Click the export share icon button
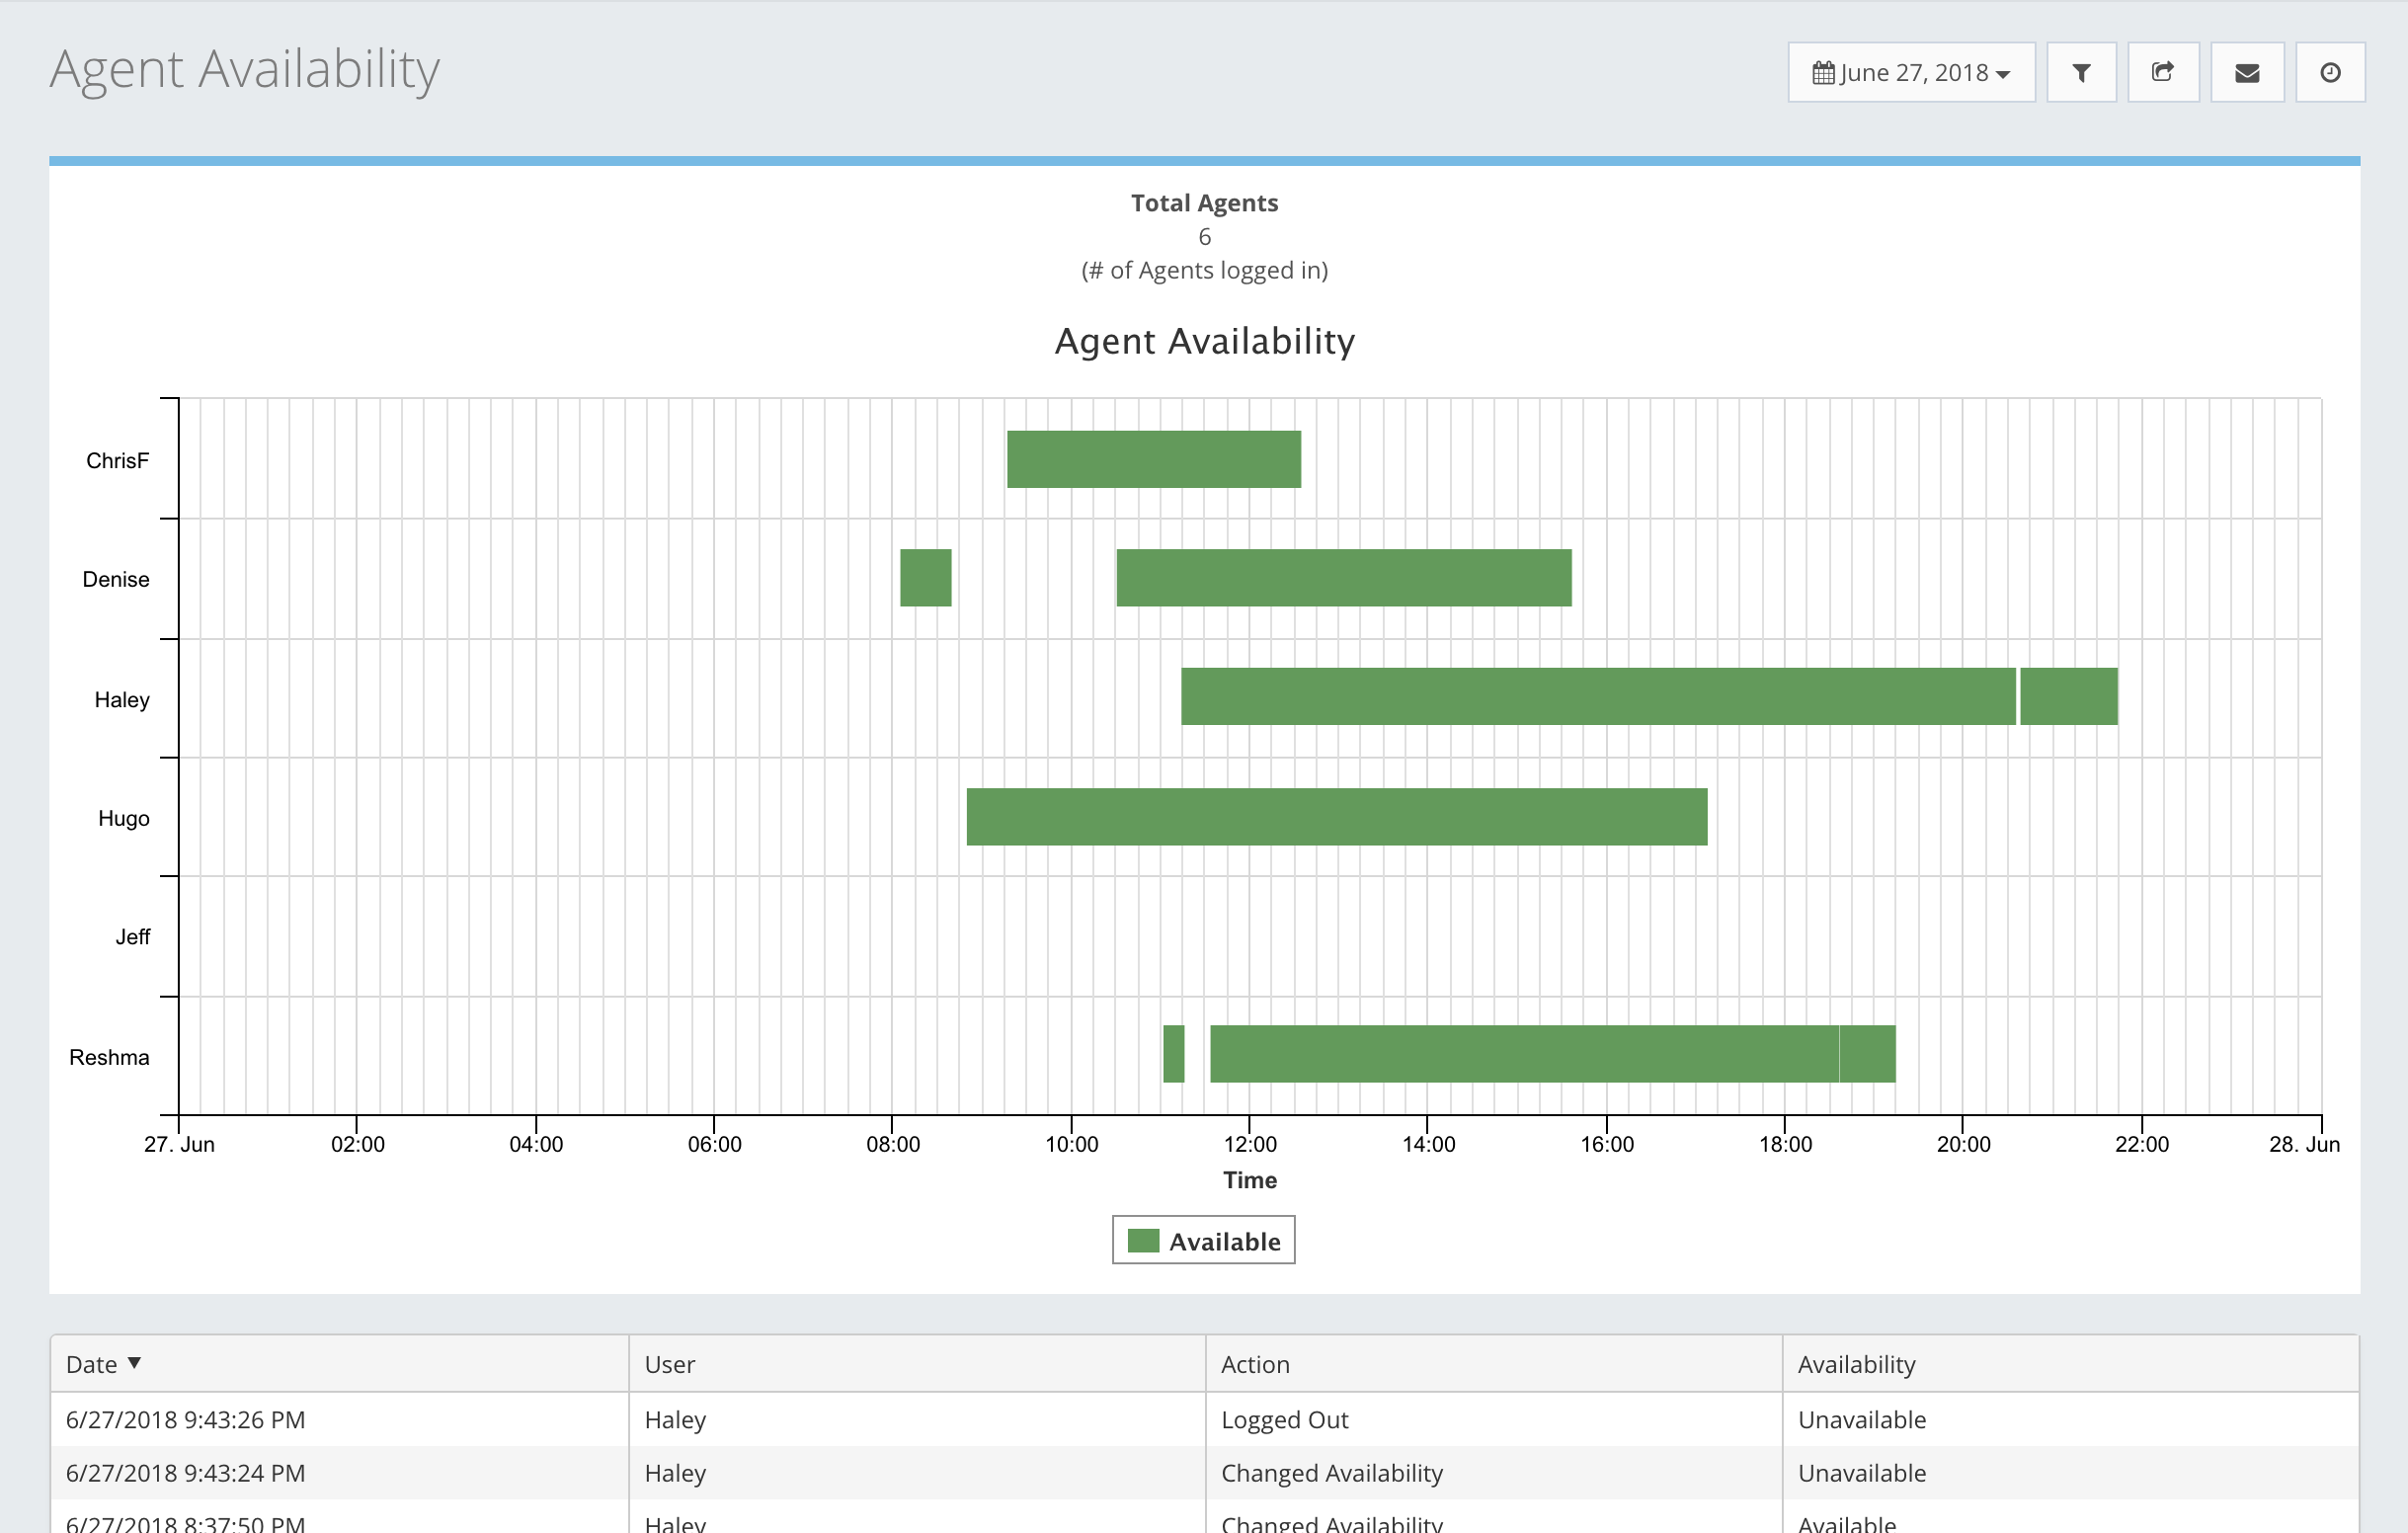The width and height of the screenshot is (2408, 1533). coord(2162,72)
